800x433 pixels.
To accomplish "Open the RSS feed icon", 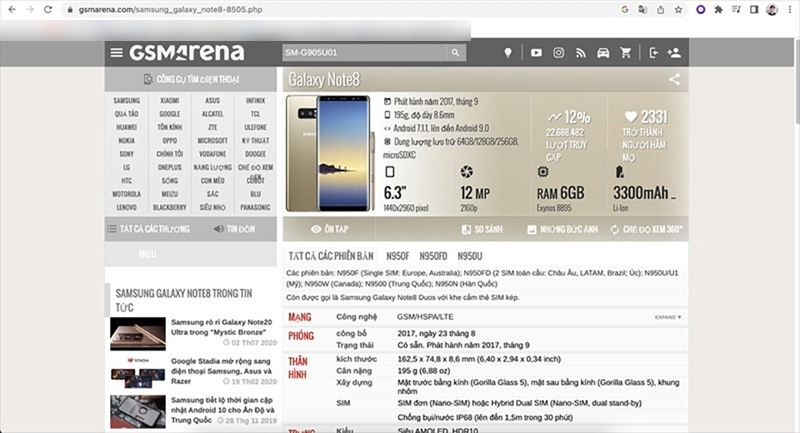I will [x=581, y=53].
